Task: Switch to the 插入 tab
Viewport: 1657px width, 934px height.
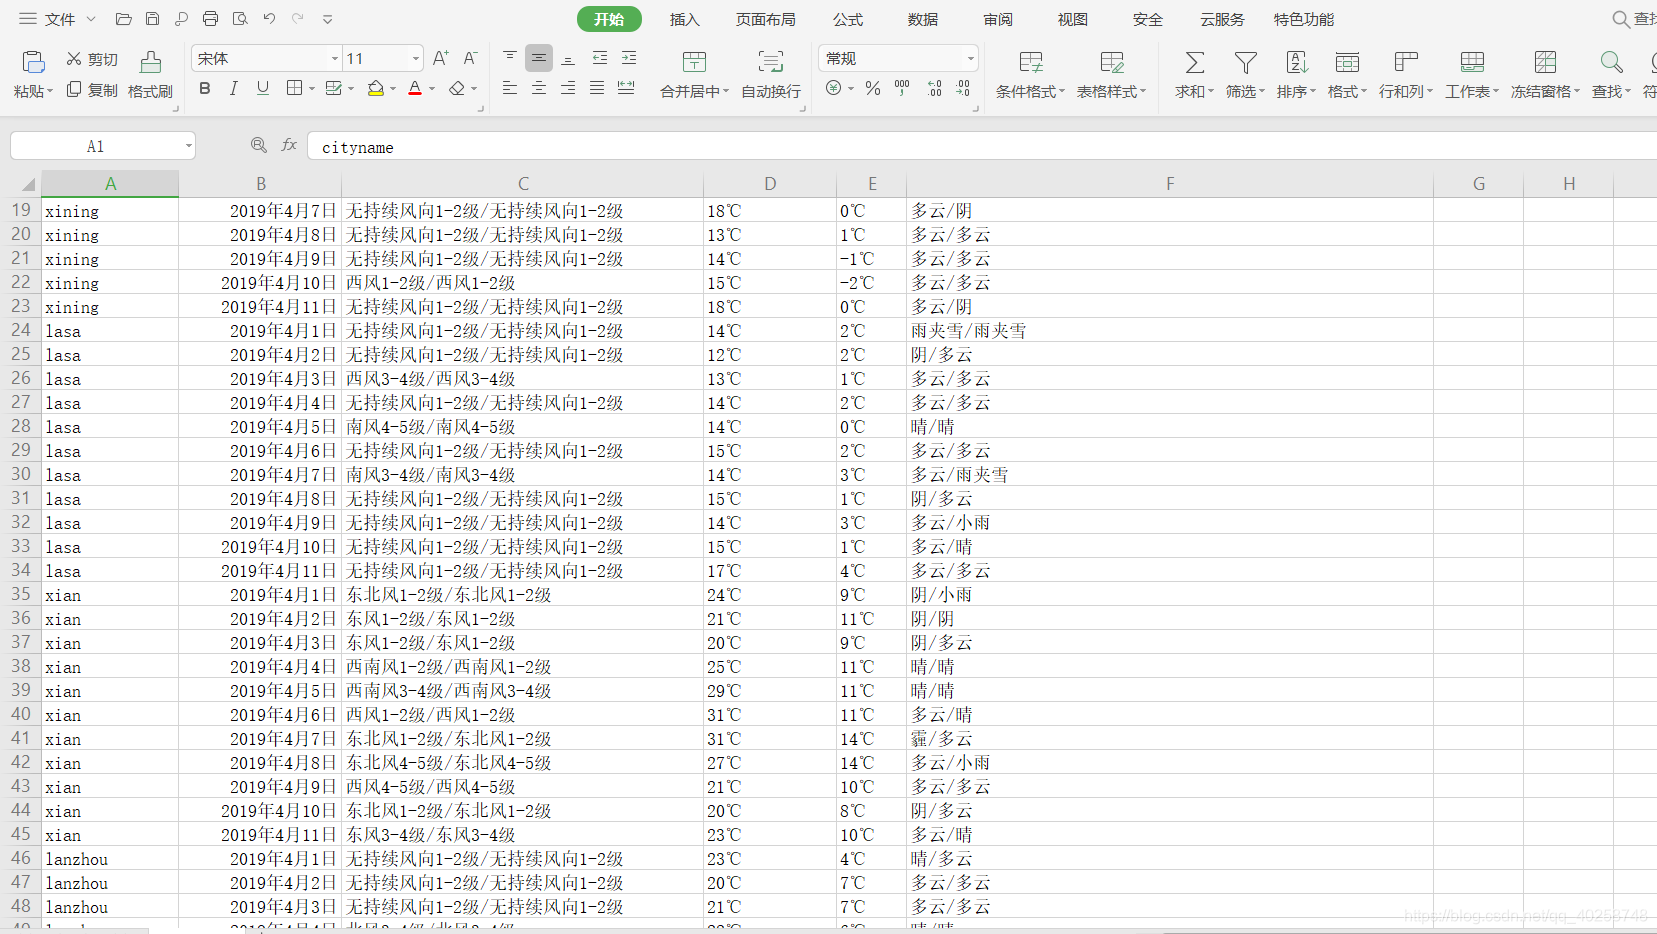Action: pyautogui.click(x=685, y=19)
